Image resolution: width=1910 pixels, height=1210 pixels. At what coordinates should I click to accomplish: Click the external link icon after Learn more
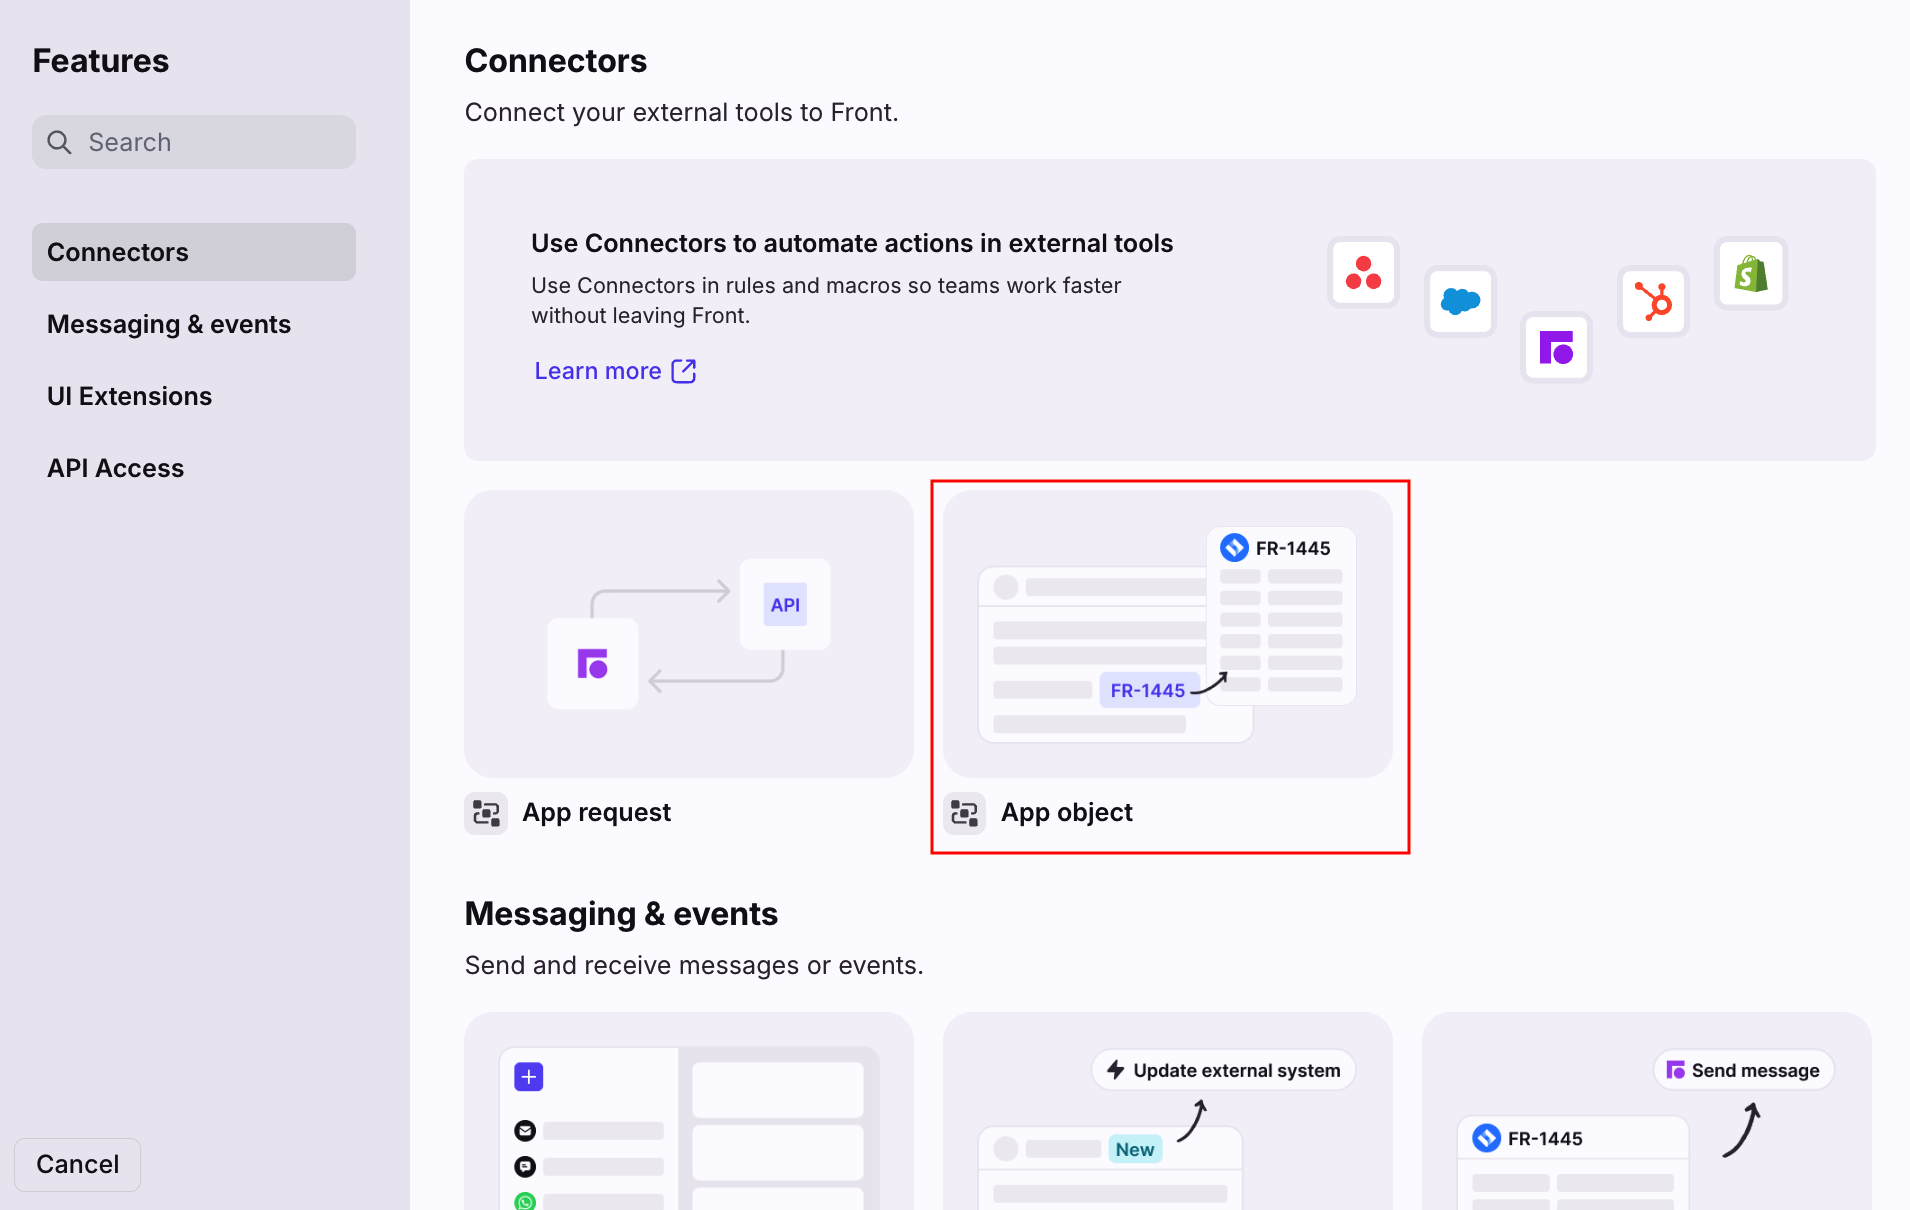pyautogui.click(x=684, y=371)
